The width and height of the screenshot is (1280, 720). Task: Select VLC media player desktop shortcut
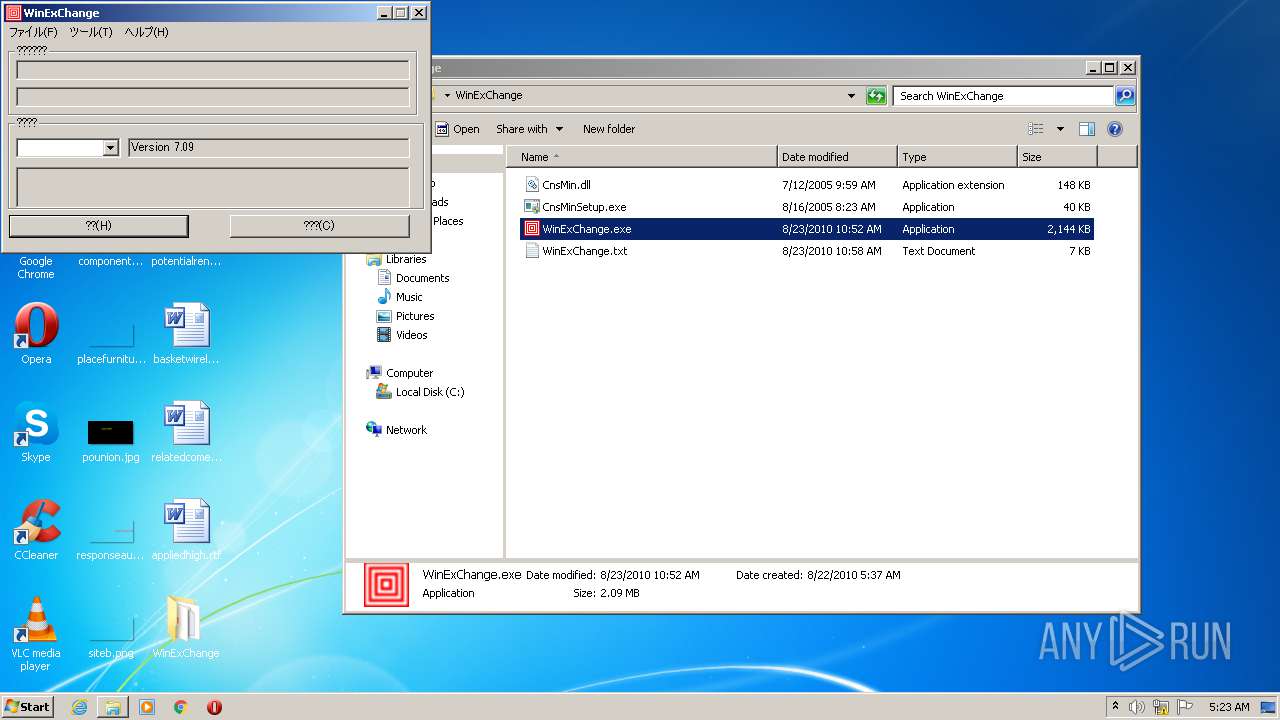(x=36, y=633)
